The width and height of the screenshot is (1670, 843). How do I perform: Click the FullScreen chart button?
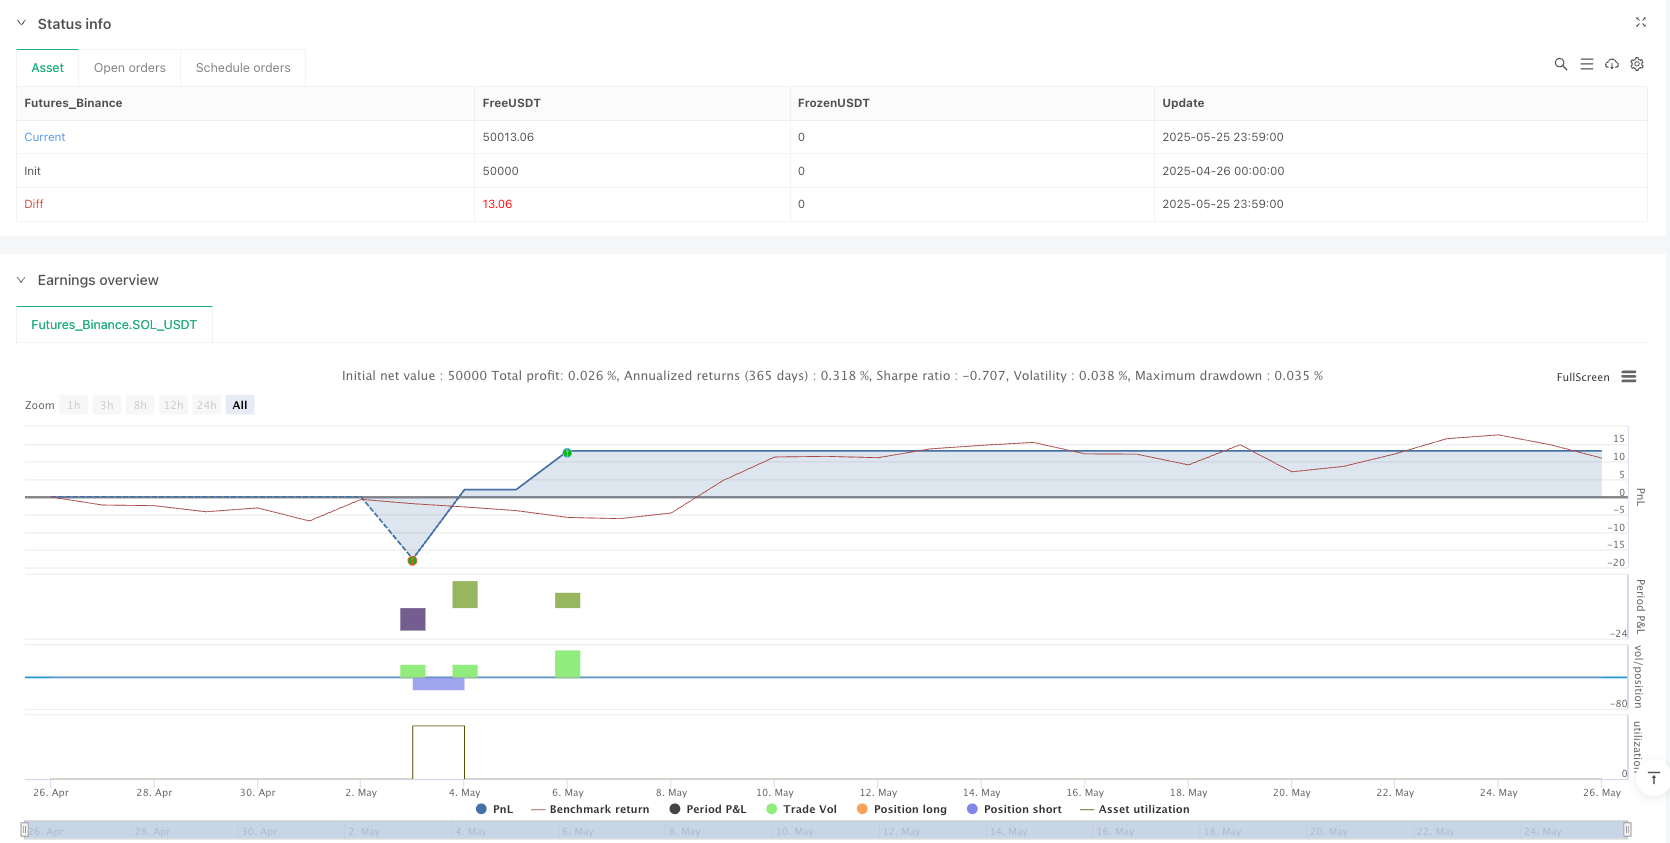click(1582, 377)
